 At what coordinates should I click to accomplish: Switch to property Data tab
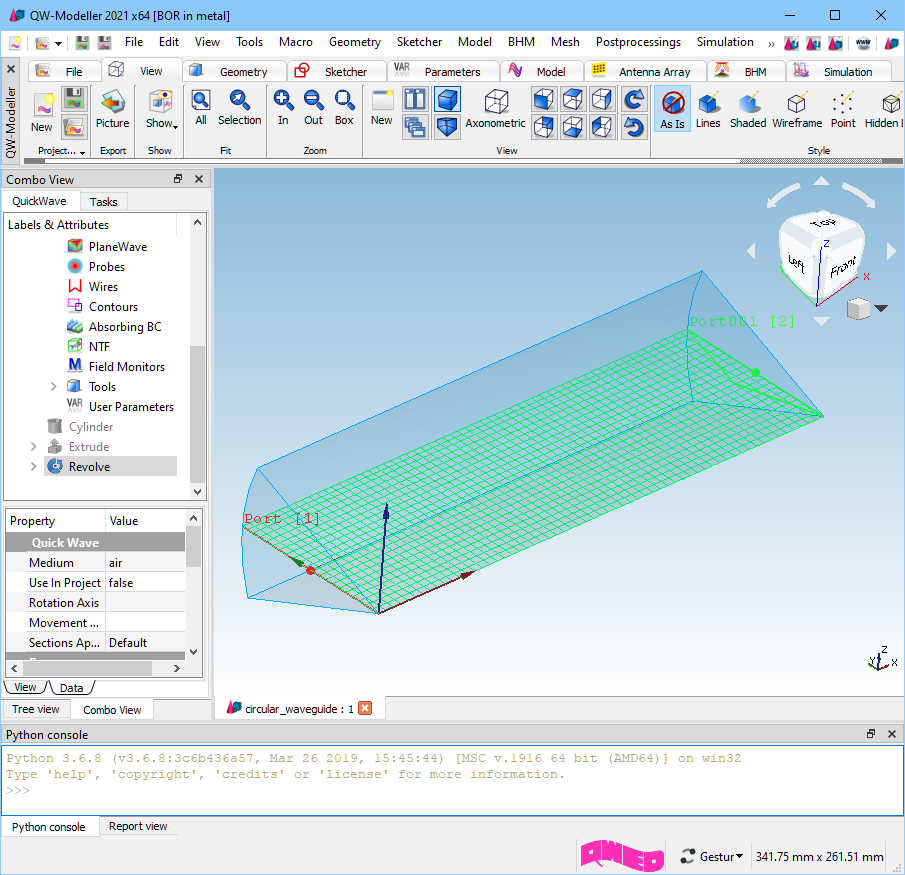pos(72,687)
